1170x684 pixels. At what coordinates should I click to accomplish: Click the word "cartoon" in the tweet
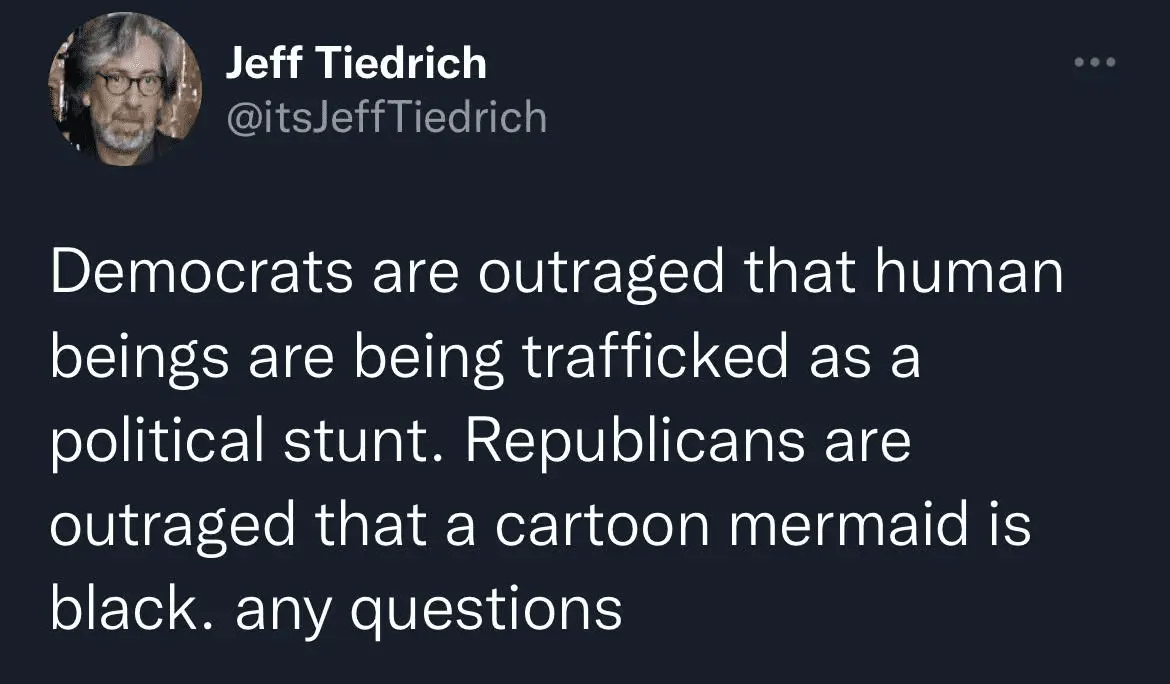tap(602, 524)
